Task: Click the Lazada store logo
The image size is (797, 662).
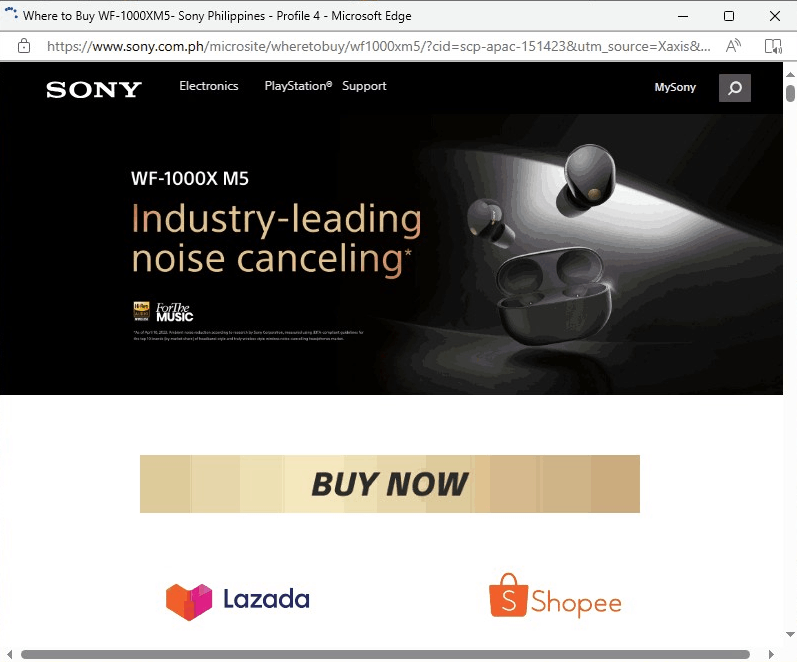Action: [237, 601]
